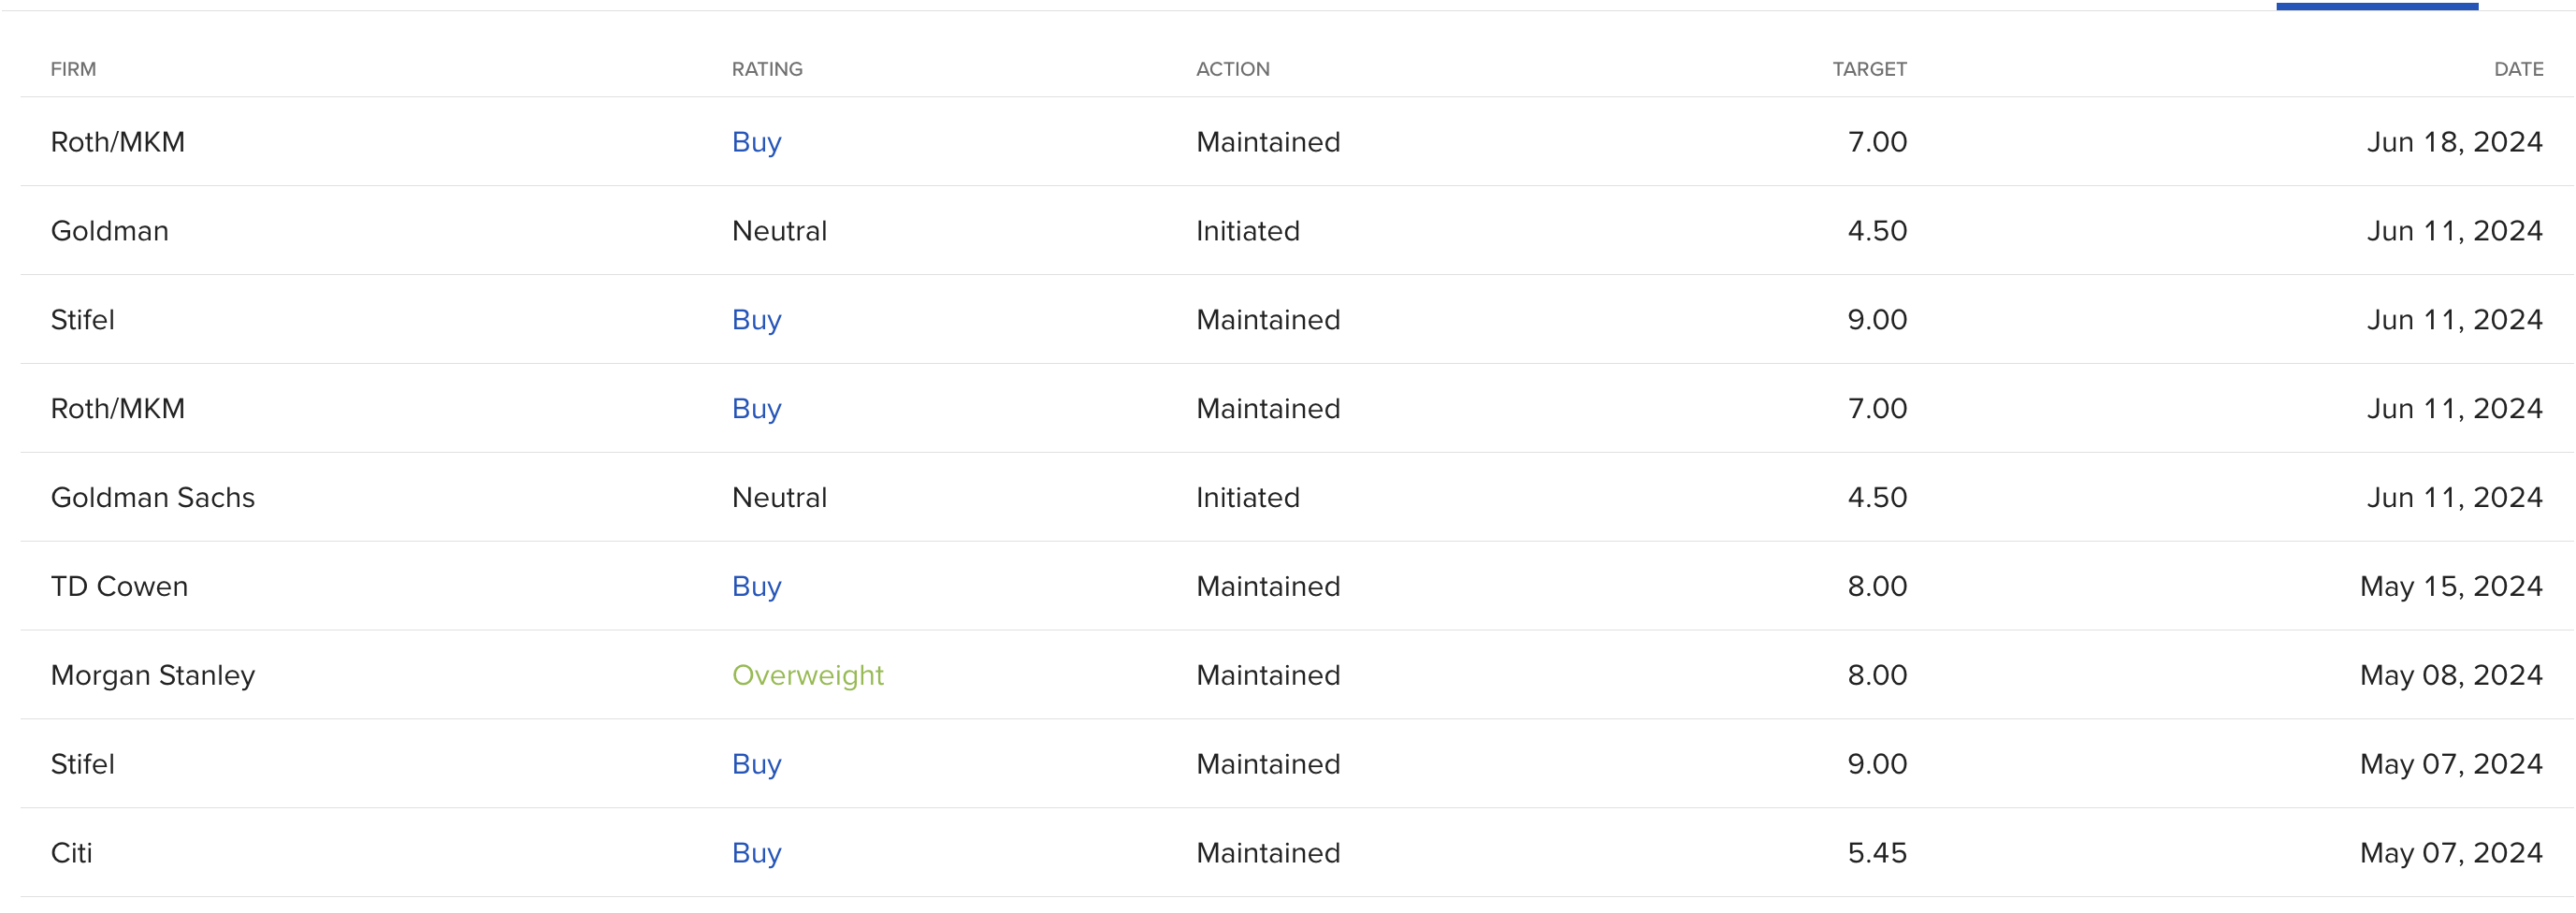Click the Buy rating in Citi row

756,854
